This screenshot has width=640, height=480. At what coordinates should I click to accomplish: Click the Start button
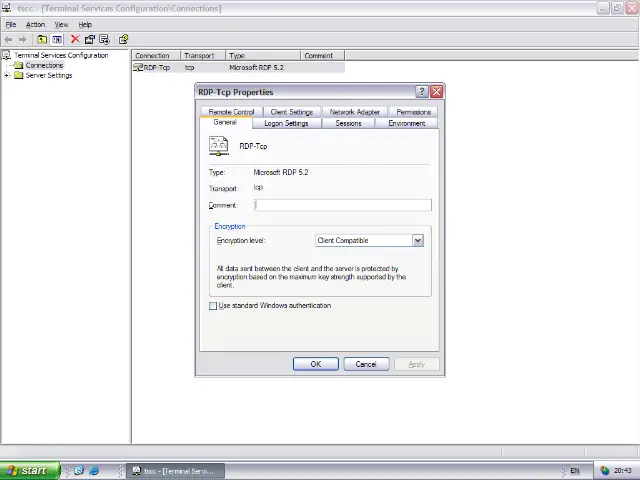pyautogui.click(x=29, y=471)
